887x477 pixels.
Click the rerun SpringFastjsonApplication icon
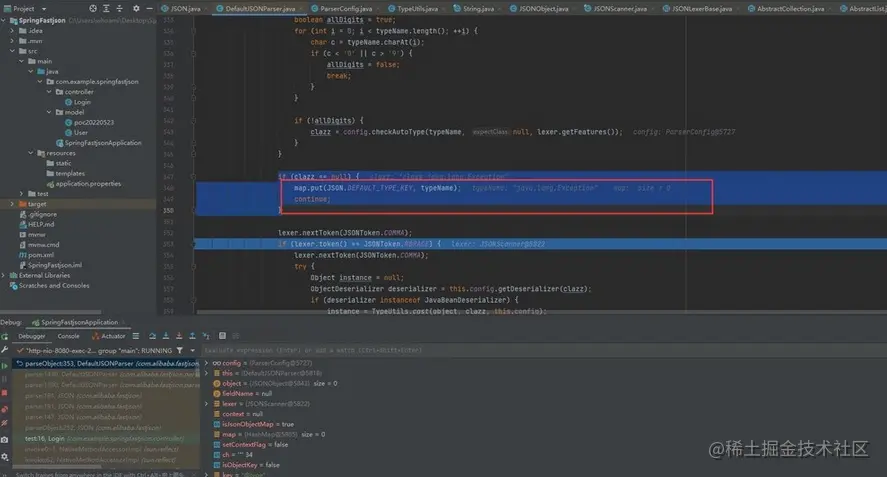tap(5, 336)
